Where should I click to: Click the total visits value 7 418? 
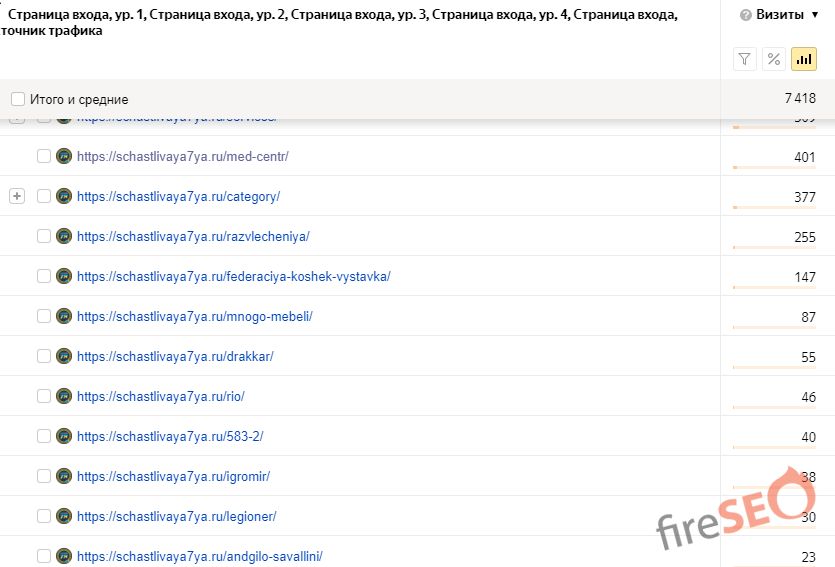pyautogui.click(x=799, y=99)
